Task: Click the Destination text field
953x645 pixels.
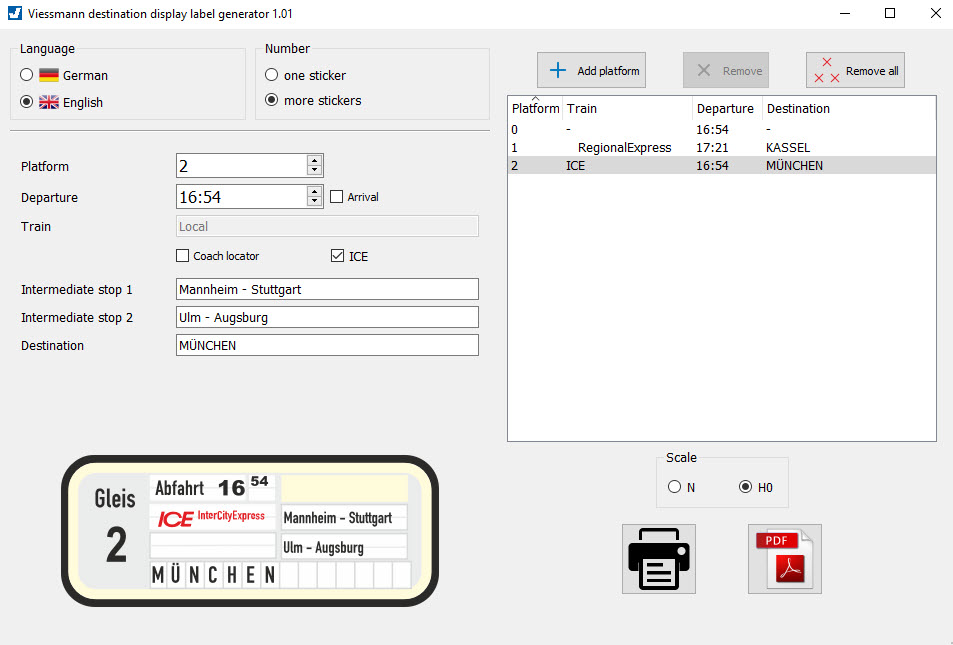Action: tap(327, 345)
